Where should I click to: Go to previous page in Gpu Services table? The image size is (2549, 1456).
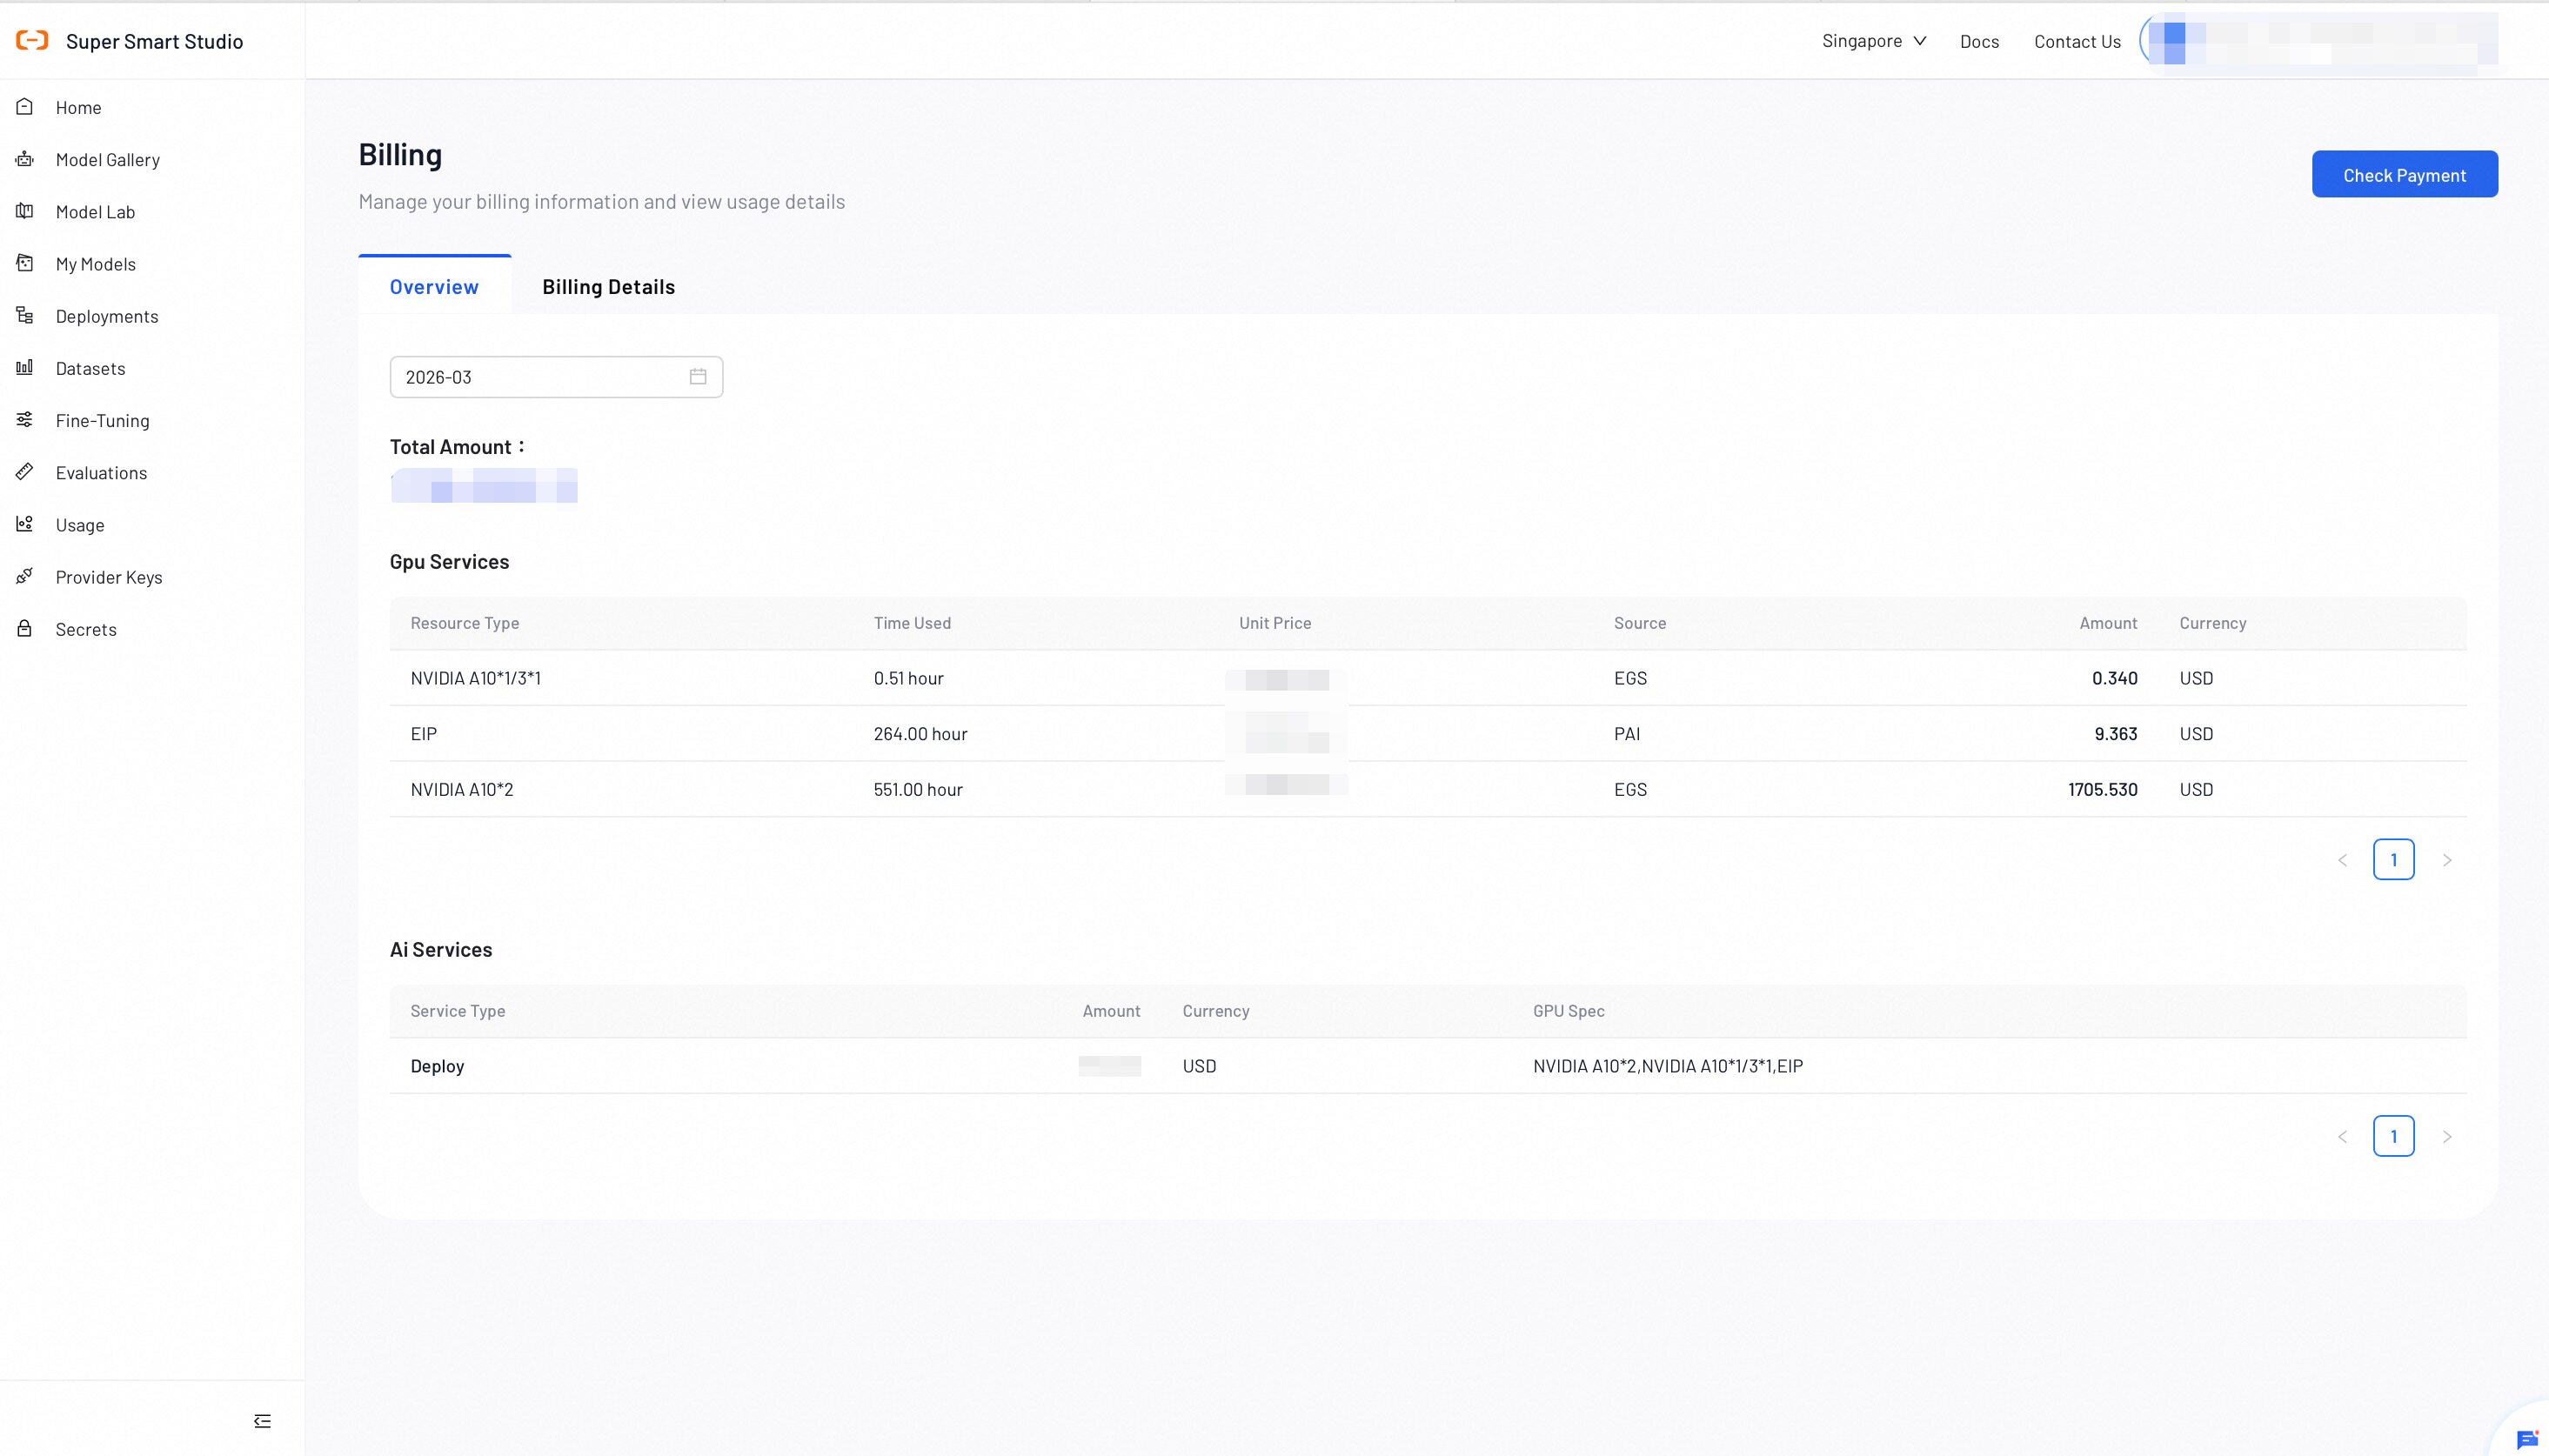tap(2342, 860)
